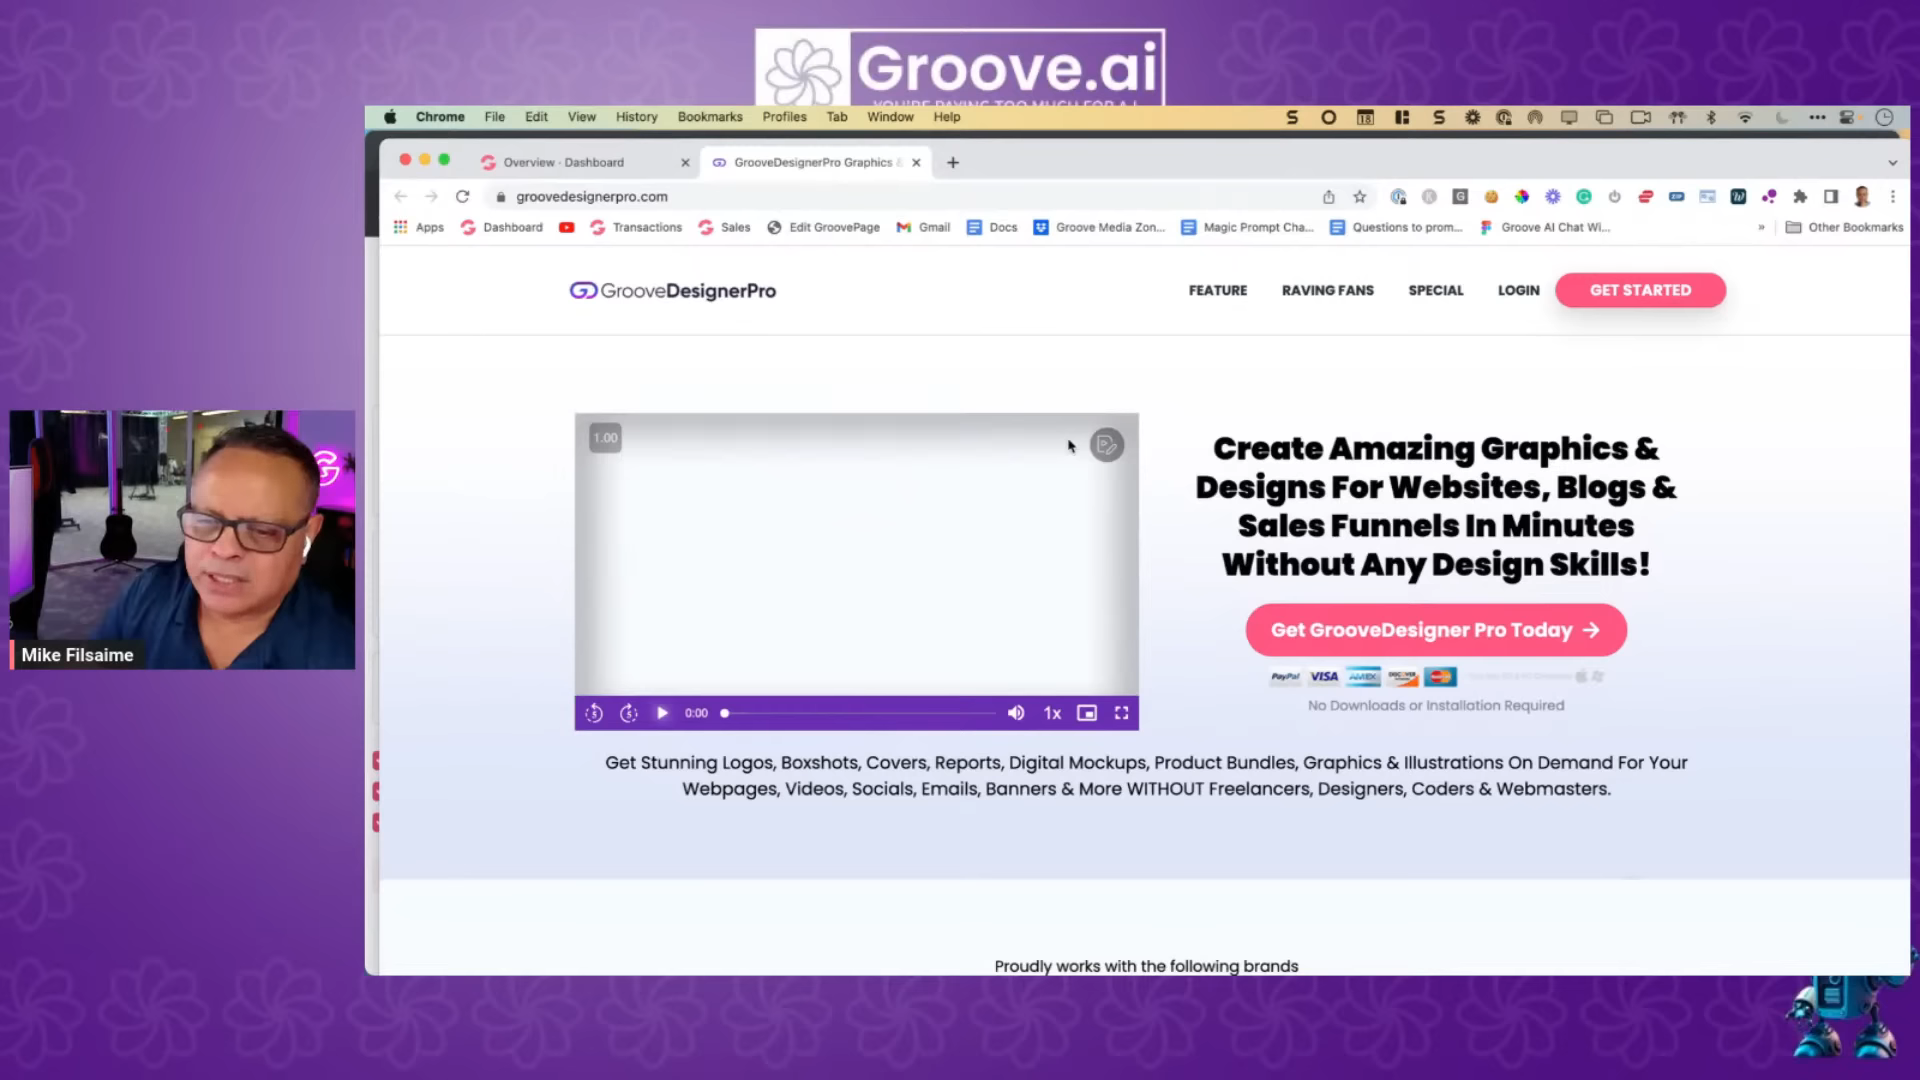Go to the SPECIAL section
Image resolution: width=1920 pixels, height=1080 pixels.
tap(1436, 291)
